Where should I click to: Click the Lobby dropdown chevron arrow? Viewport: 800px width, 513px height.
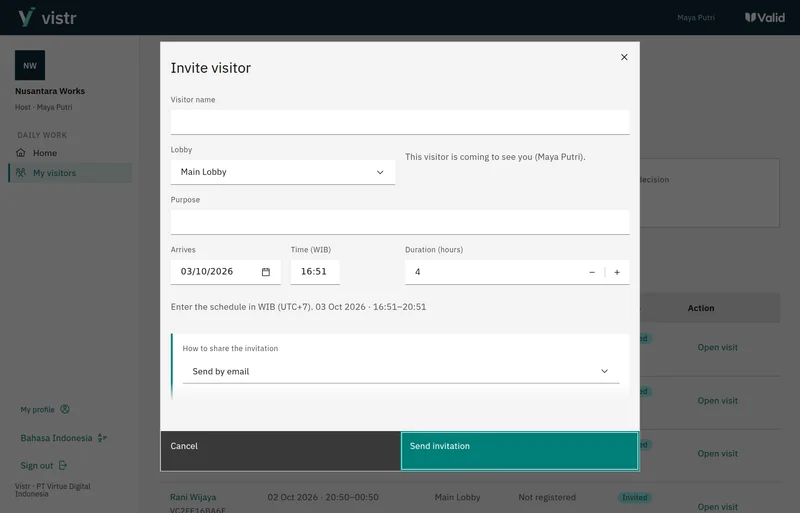click(x=380, y=173)
